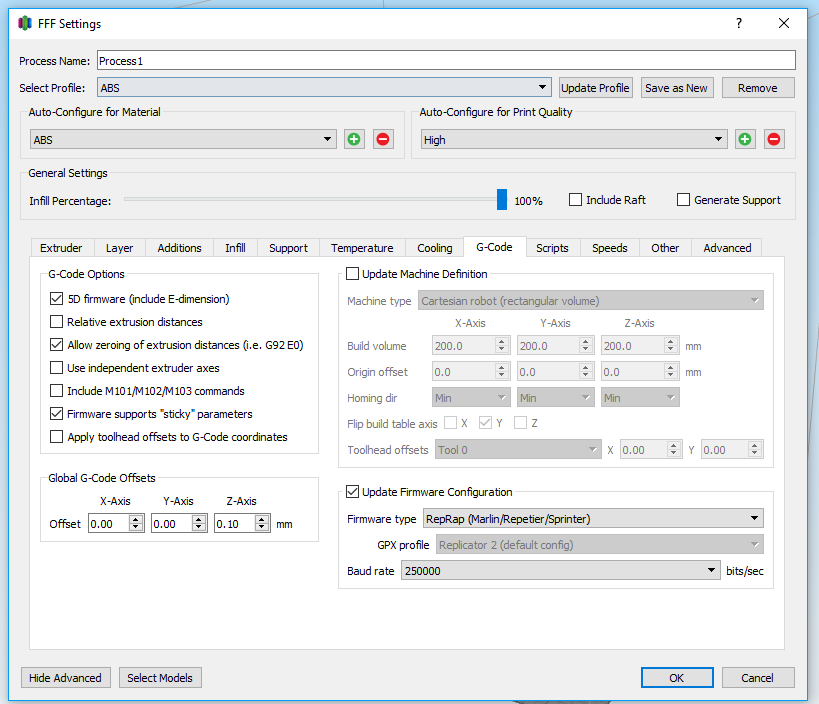The height and width of the screenshot is (704, 819).
Task: Switch to the Additions tab
Action: [x=180, y=248]
